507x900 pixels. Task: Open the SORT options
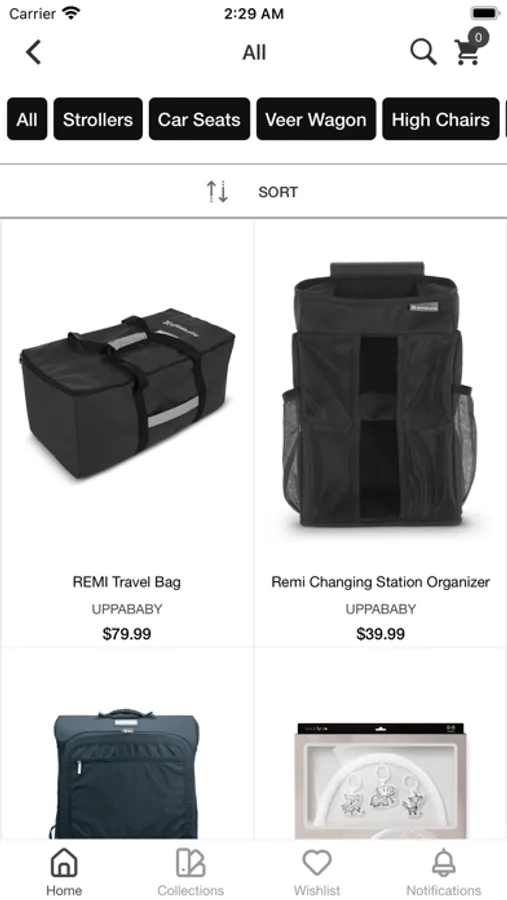[278, 192]
